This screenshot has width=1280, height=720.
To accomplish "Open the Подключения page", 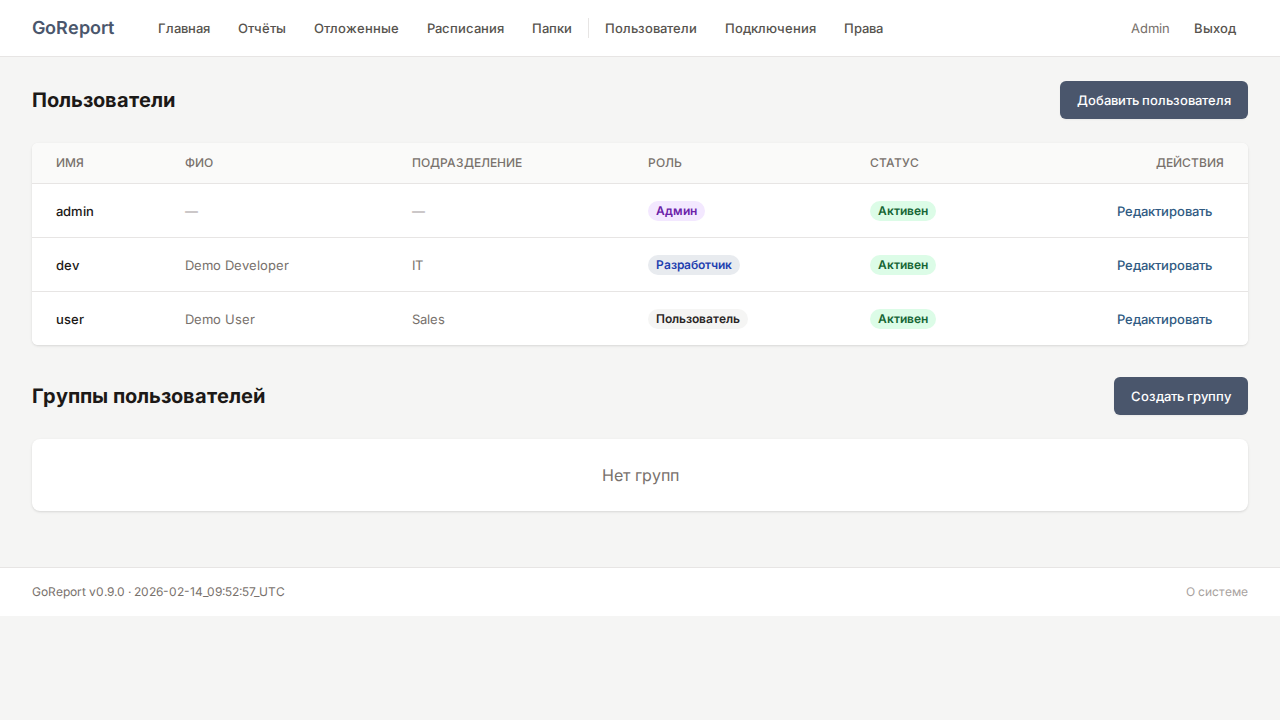I will (x=770, y=28).
